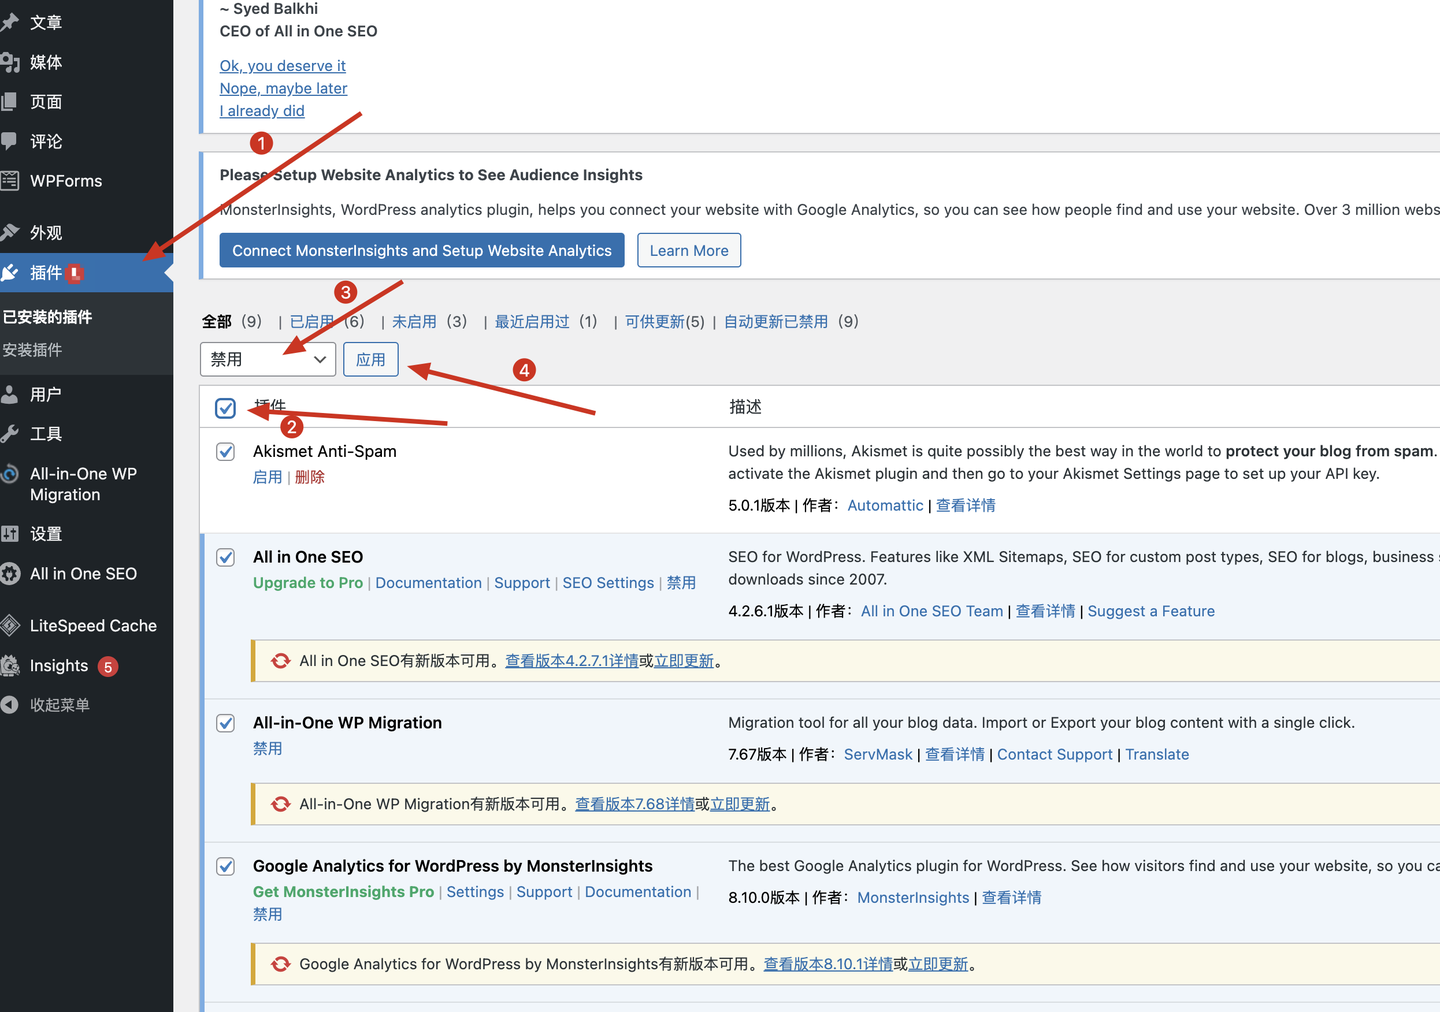Click the 应用 apply button

(371, 359)
